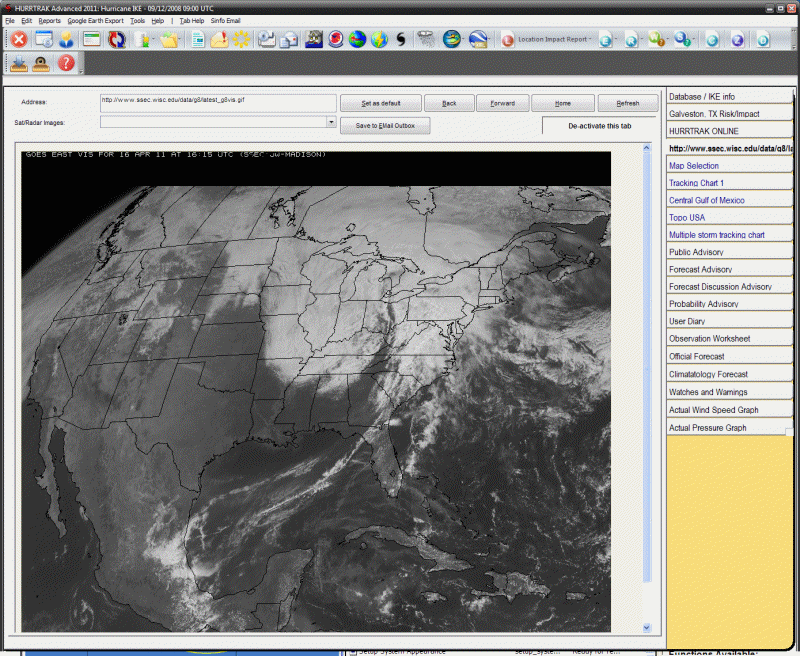800x656 pixels.
Task: Click the De-activate this tab button
Action: [599, 126]
